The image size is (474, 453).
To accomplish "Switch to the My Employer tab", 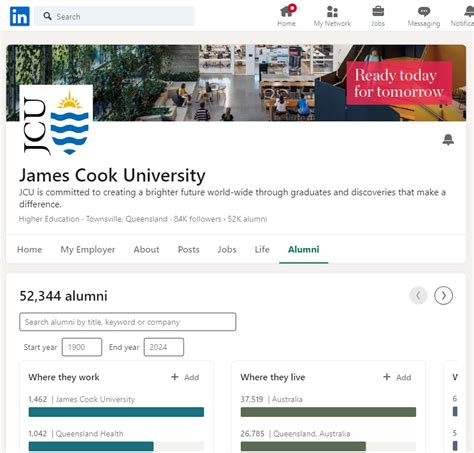I will 88,249.
